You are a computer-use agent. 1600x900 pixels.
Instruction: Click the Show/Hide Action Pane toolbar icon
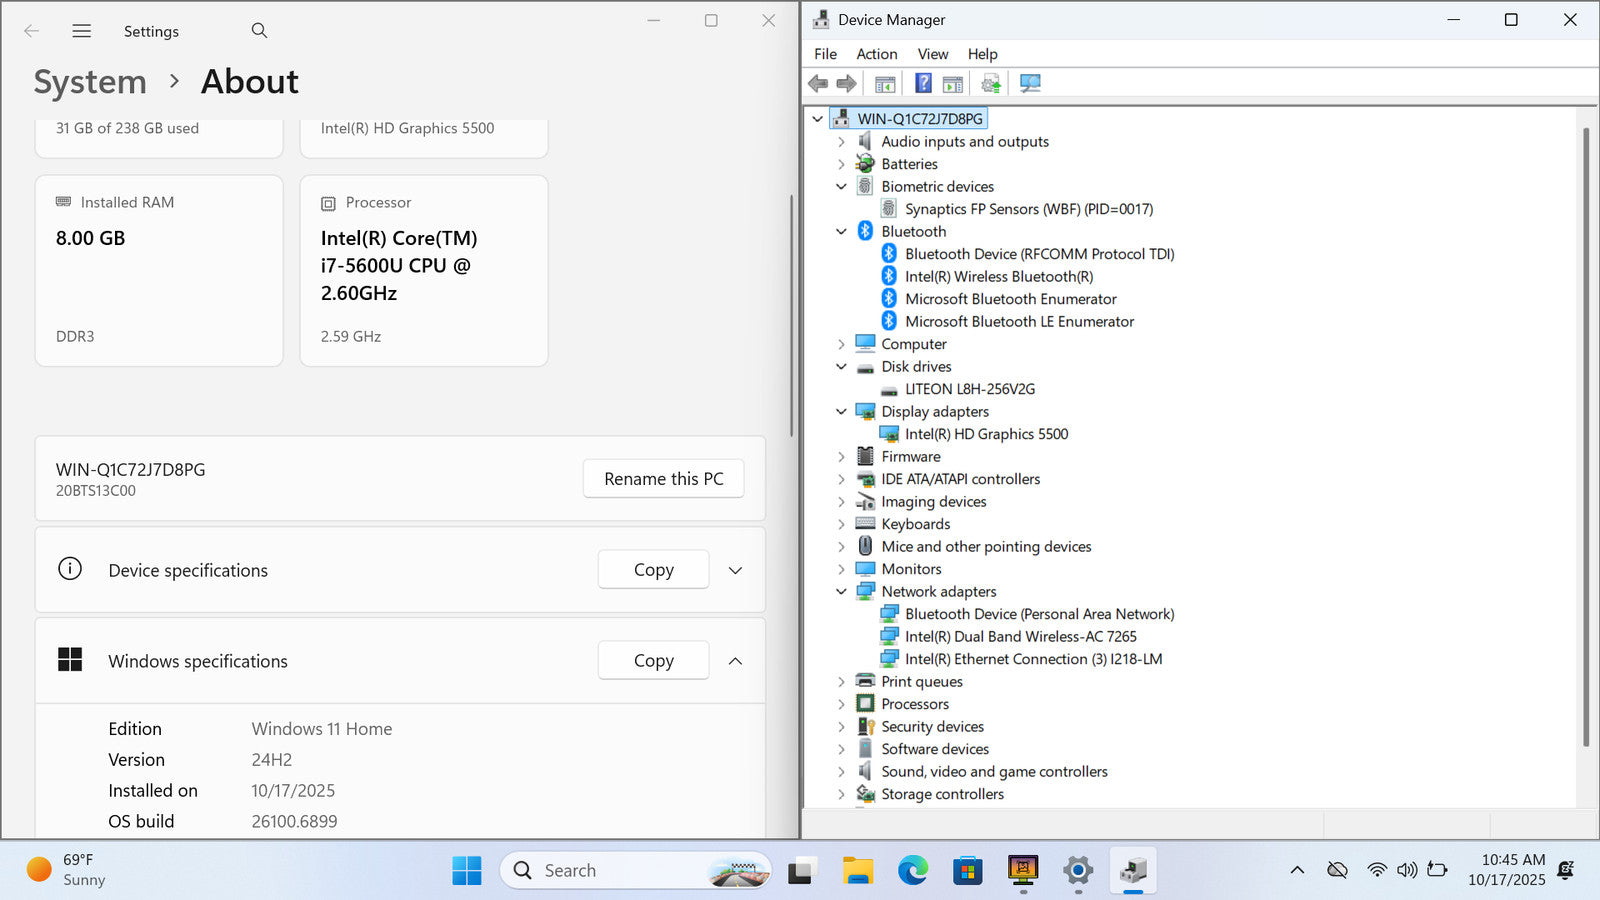pyautogui.click(x=953, y=84)
